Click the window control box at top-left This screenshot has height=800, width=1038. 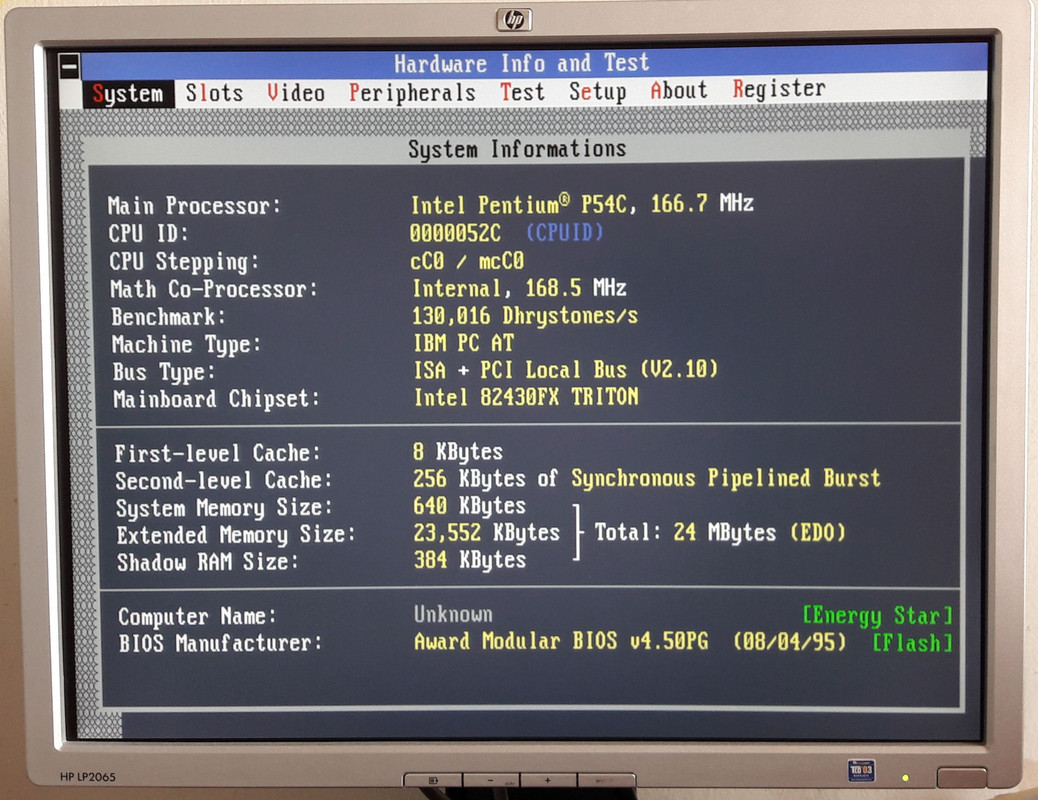coord(69,66)
